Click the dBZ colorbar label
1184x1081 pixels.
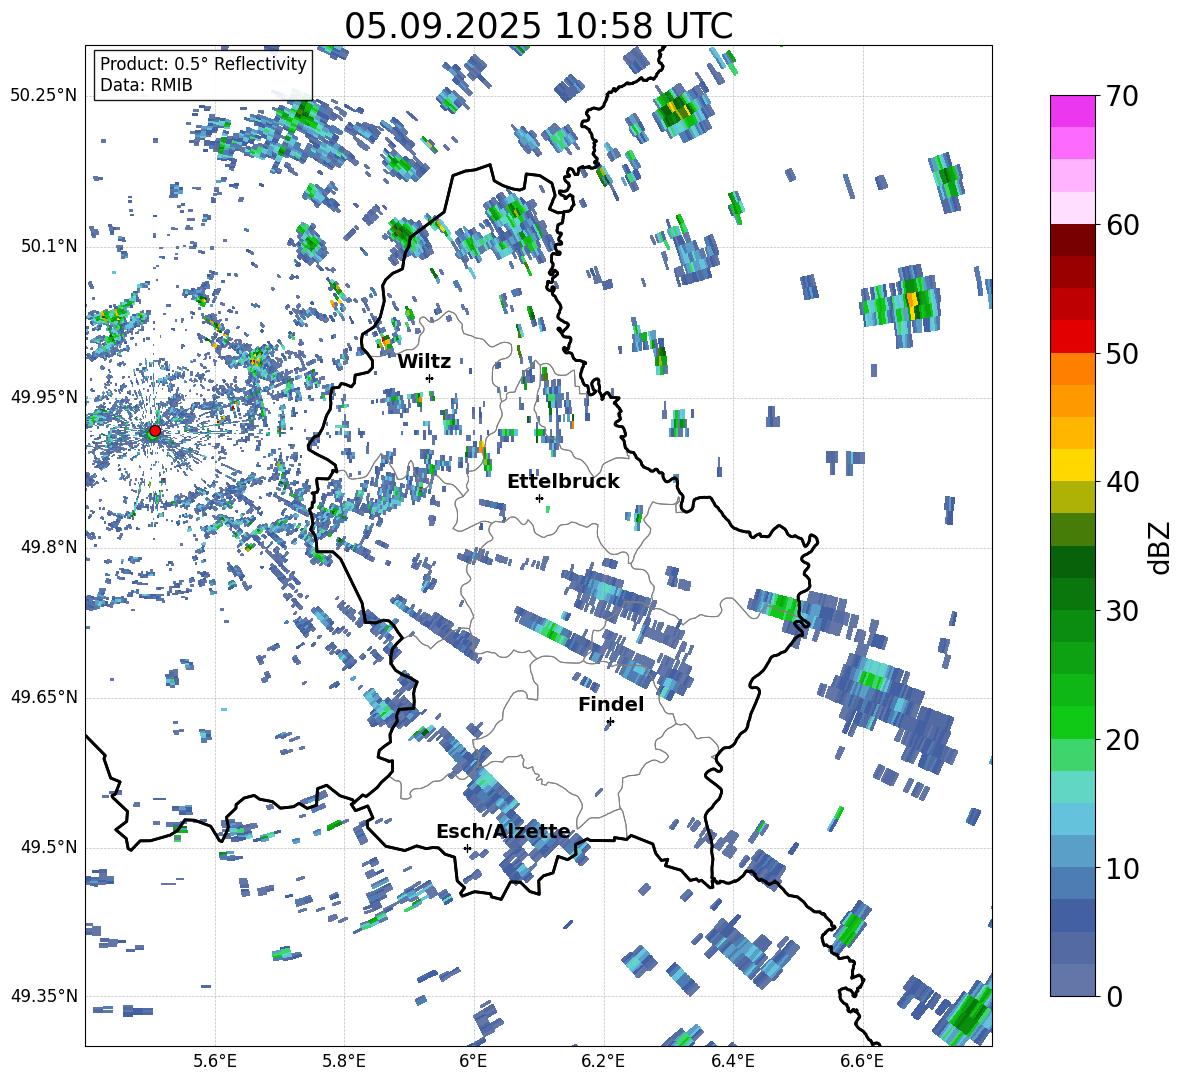(1159, 547)
